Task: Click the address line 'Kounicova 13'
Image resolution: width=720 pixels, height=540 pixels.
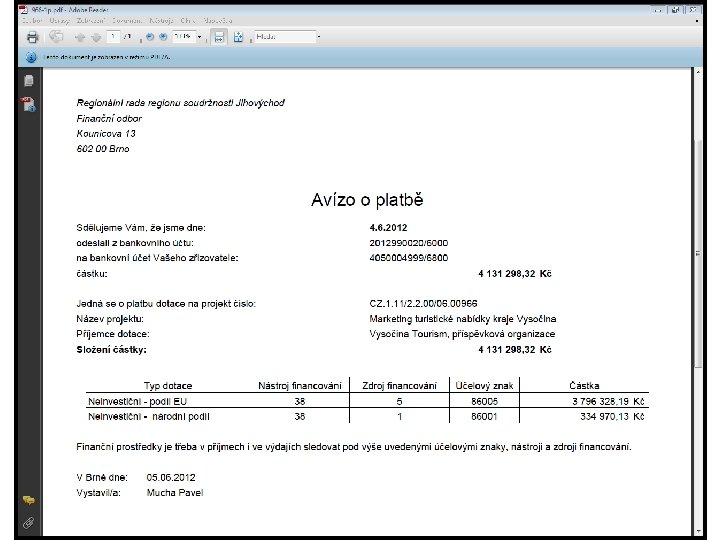Action: point(106,134)
